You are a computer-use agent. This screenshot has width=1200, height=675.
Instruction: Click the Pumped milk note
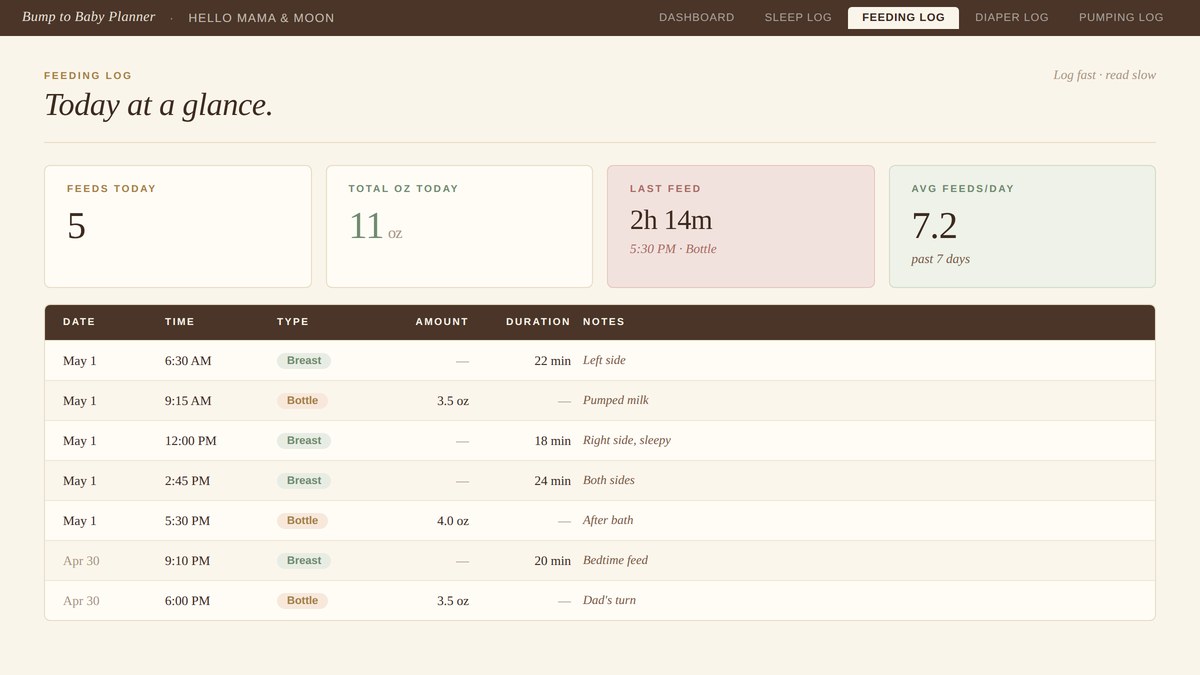[x=616, y=400]
